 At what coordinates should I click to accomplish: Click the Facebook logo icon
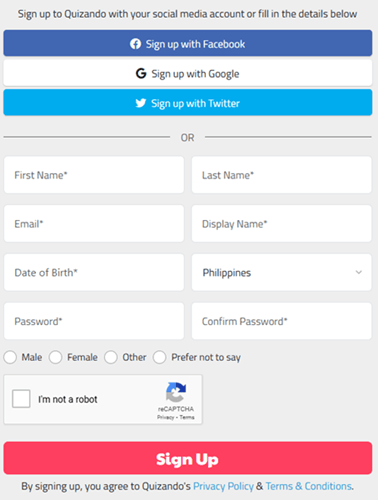point(135,44)
